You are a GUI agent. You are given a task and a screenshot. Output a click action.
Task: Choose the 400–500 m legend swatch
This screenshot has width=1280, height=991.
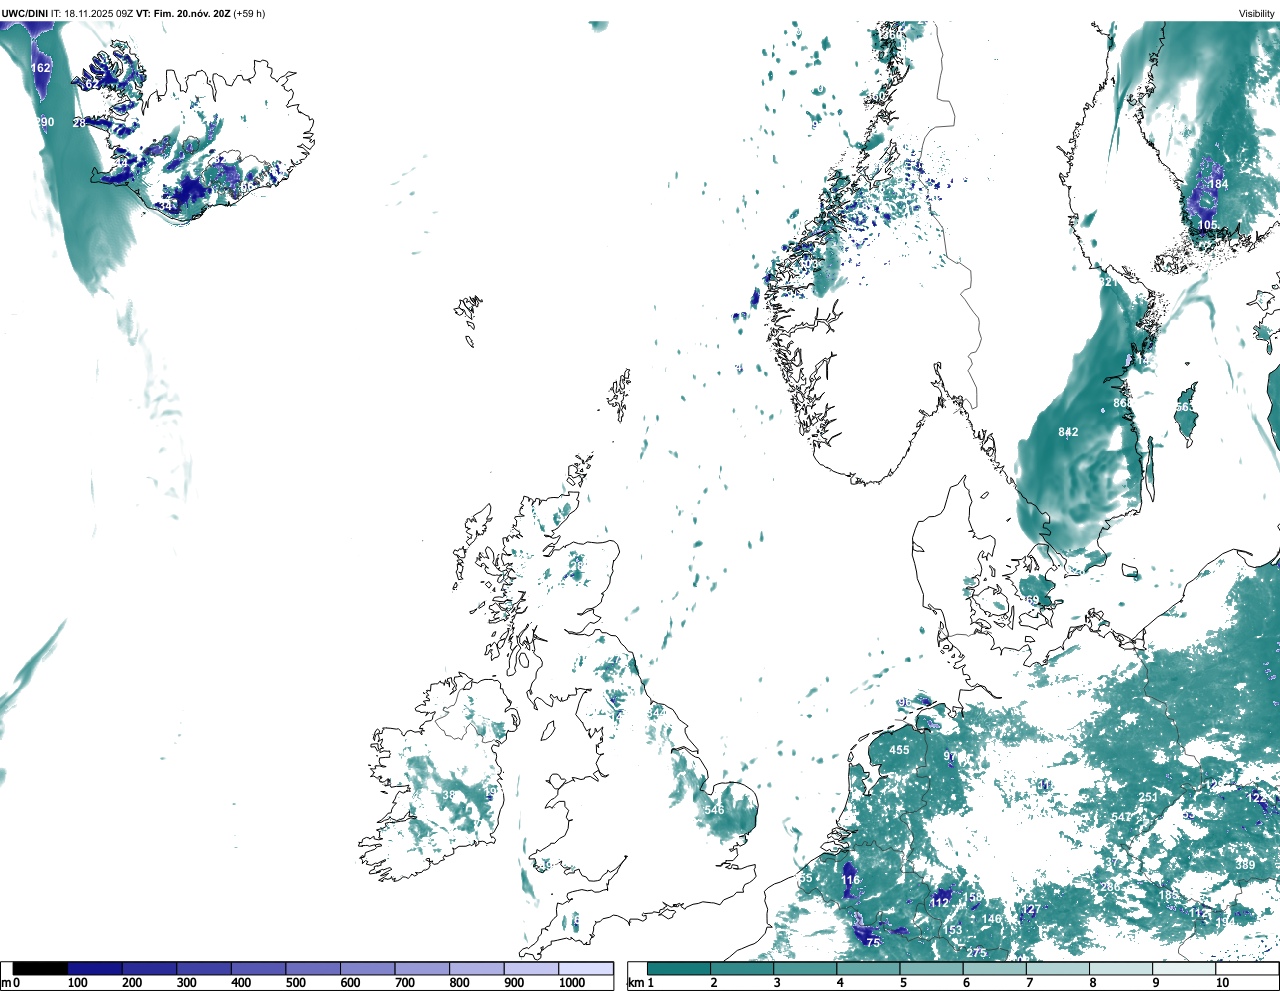pyautogui.click(x=258, y=969)
